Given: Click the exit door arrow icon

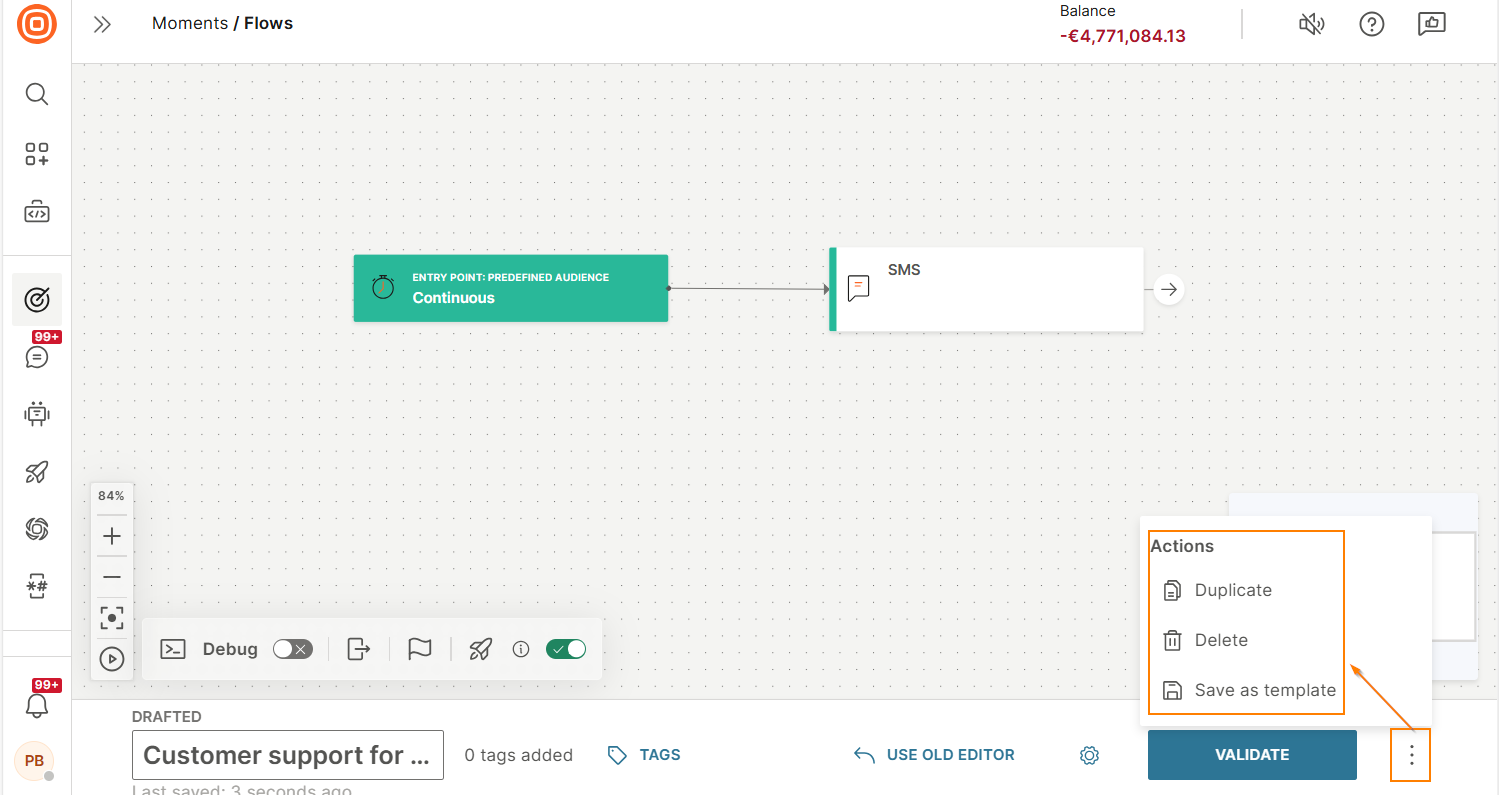Looking at the screenshot, I should pos(358,649).
